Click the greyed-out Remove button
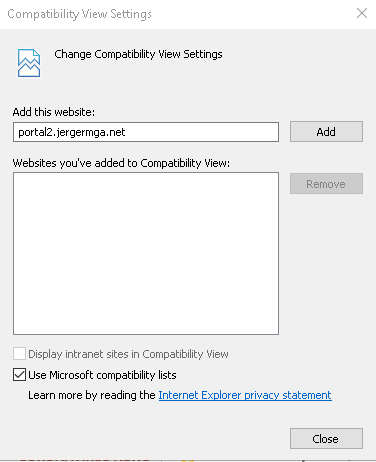 326,184
